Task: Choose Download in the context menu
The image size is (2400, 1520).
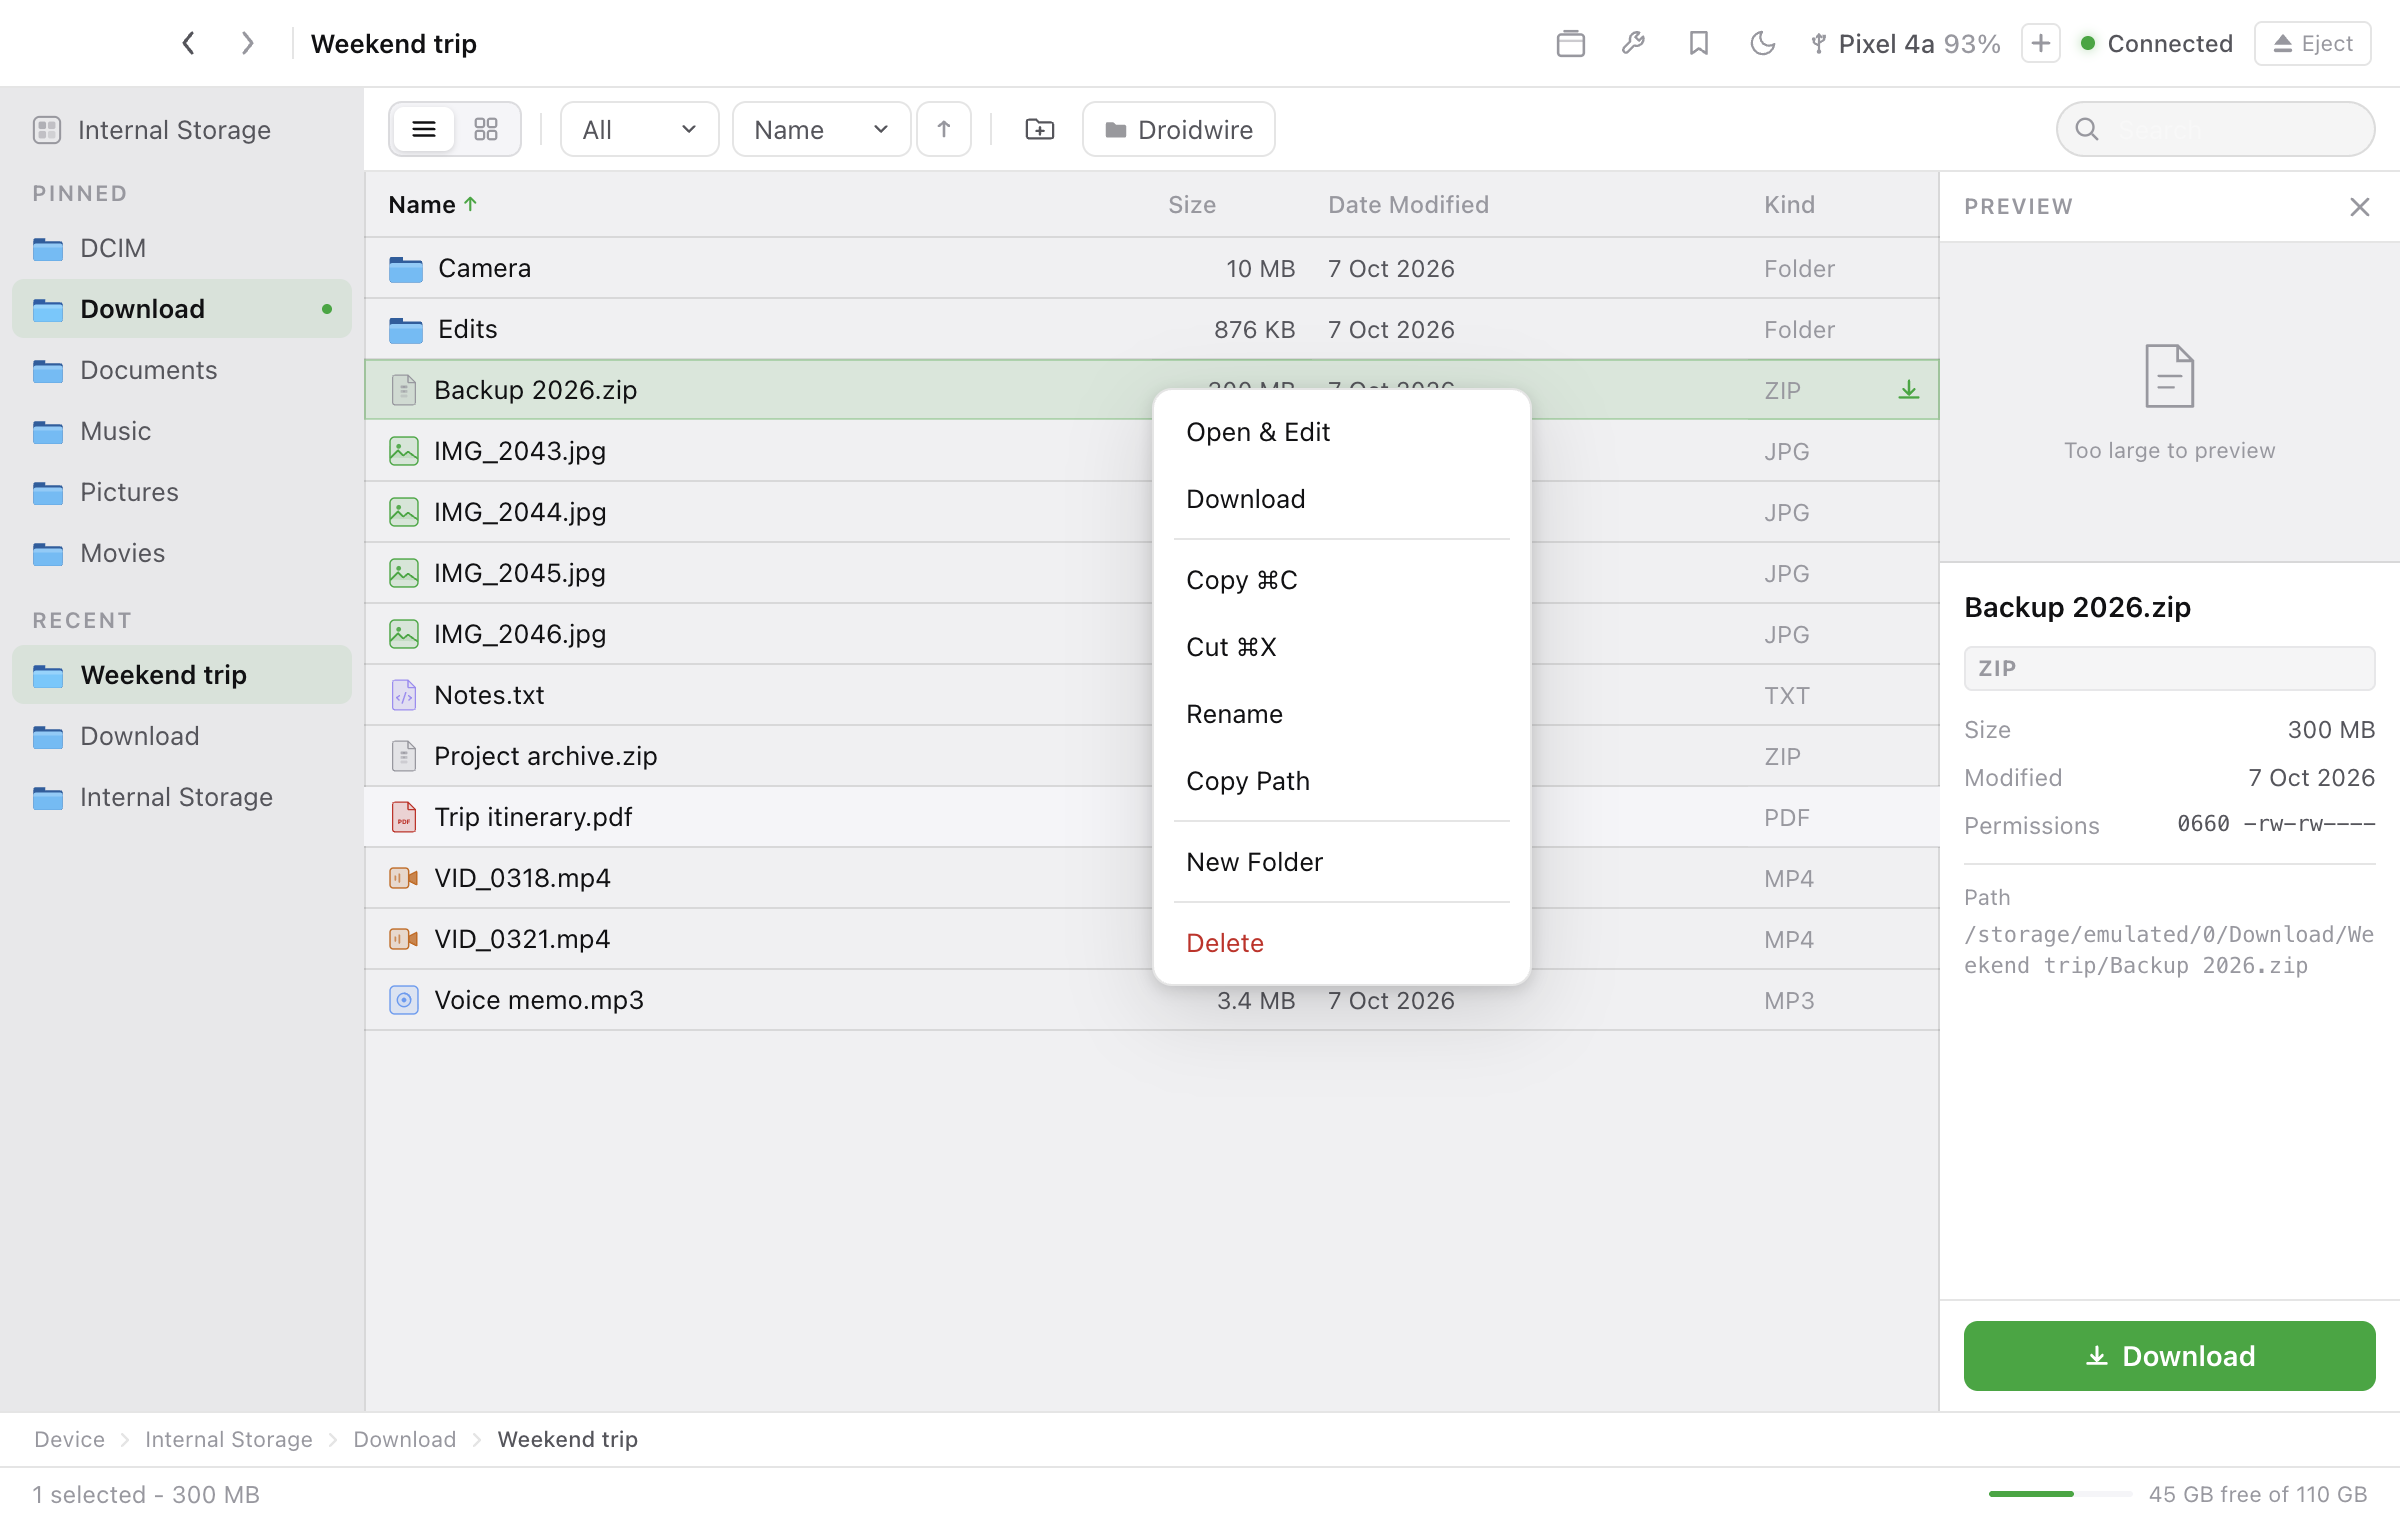Action: click(1342, 499)
